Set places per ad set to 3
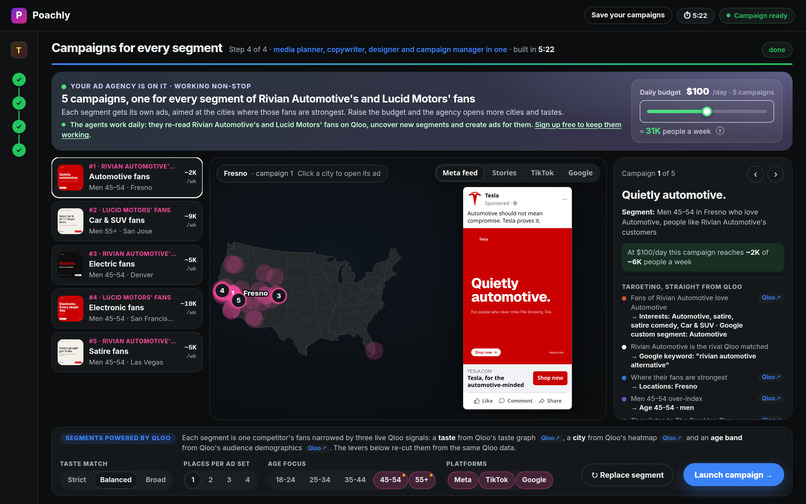This screenshot has width=806, height=504. [229, 480]
